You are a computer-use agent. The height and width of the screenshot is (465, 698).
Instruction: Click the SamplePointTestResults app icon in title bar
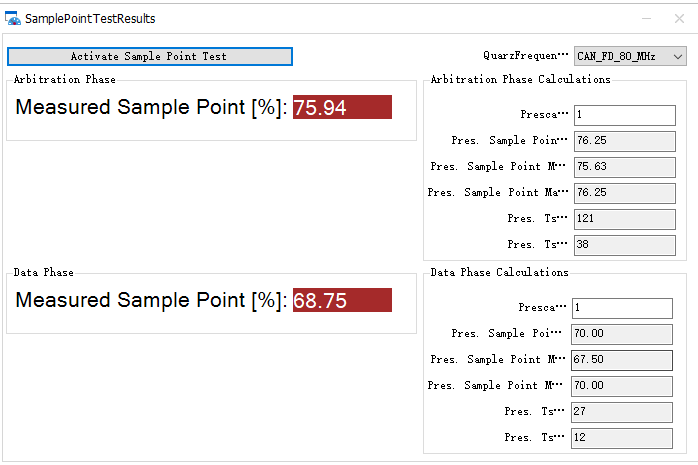[14, 19]
